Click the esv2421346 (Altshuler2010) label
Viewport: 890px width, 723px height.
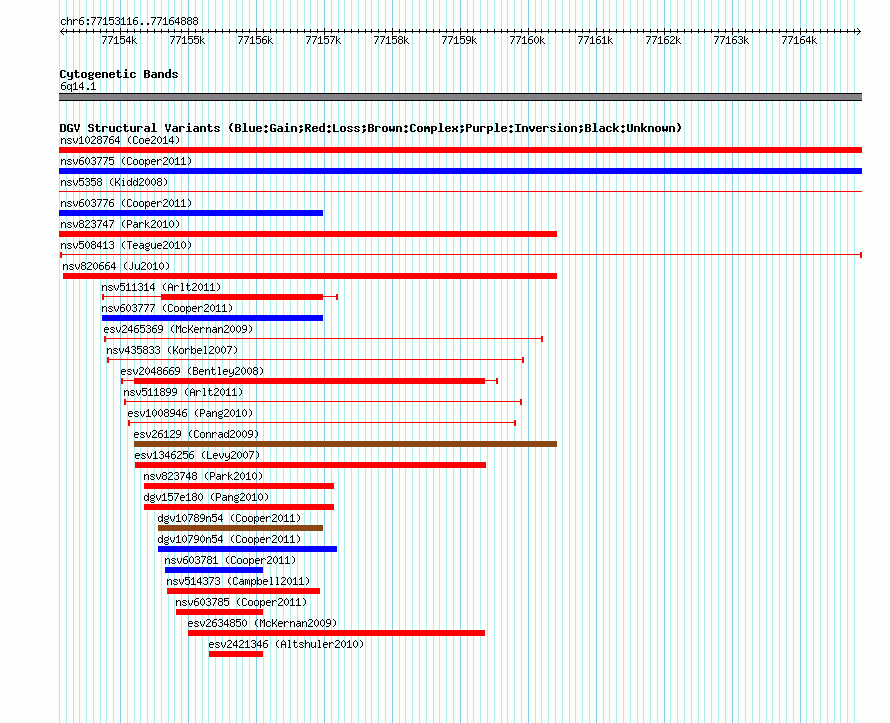click(x=286, y=644)
